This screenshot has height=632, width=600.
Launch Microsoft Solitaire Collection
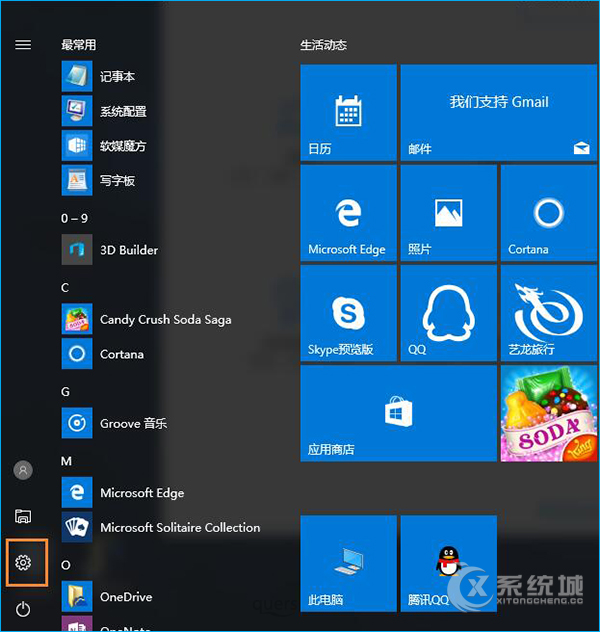pyautogui.click(x=161, y=527)
